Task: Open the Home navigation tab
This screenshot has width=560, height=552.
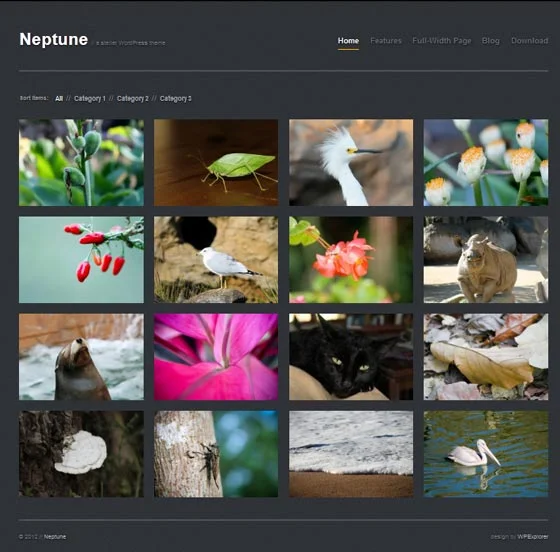Action: tap(348, 41)
